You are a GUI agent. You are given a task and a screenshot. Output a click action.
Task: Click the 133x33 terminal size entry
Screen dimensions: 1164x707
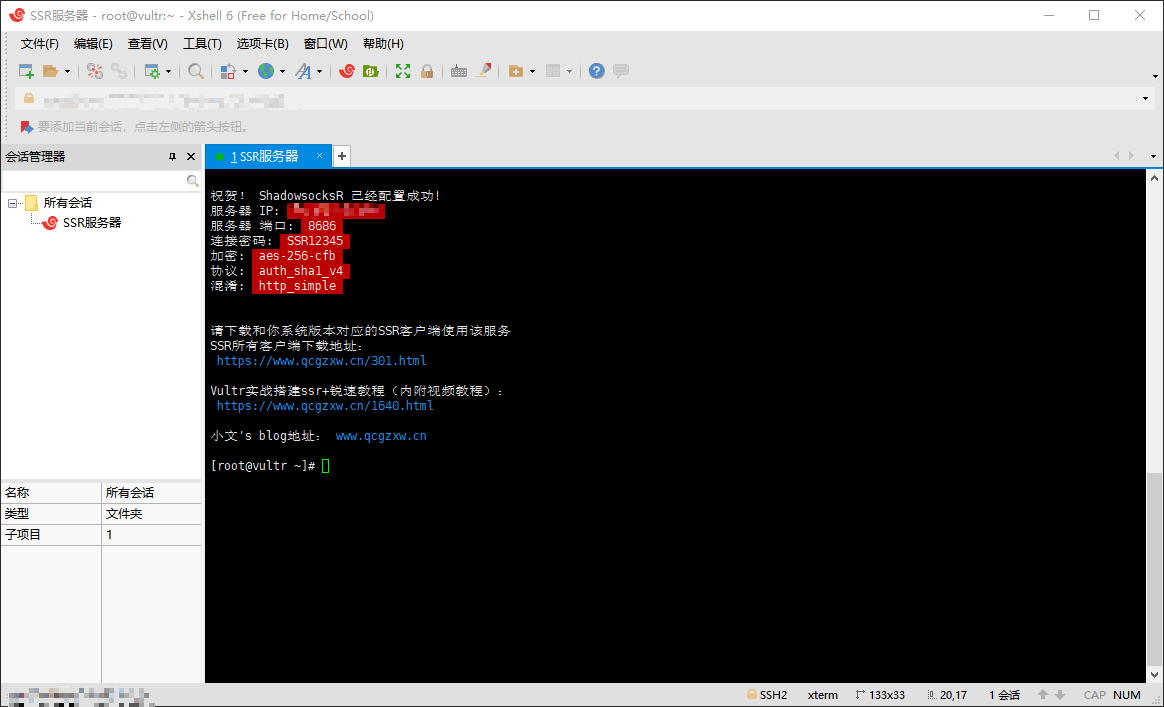tap(880, 695)
